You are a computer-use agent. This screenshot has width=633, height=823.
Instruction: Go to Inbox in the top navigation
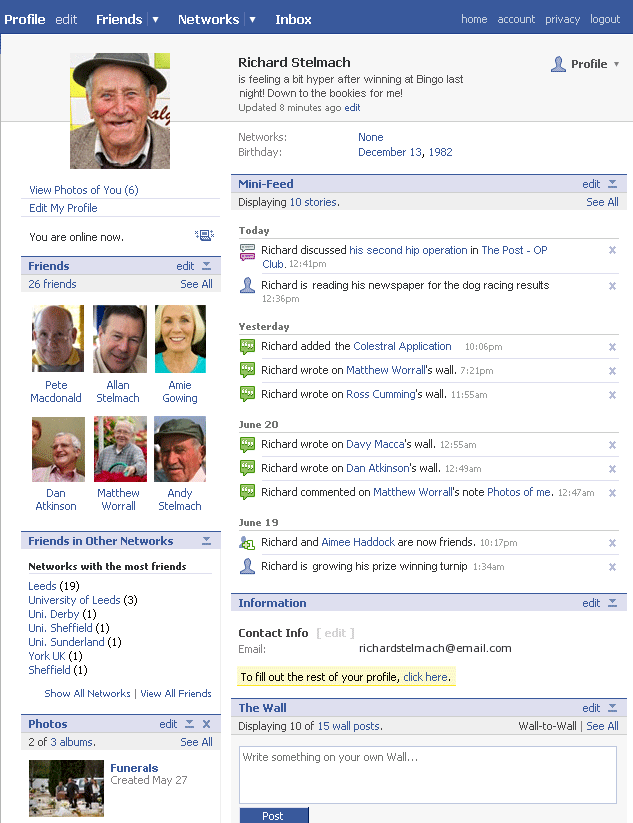pos(293,19)
